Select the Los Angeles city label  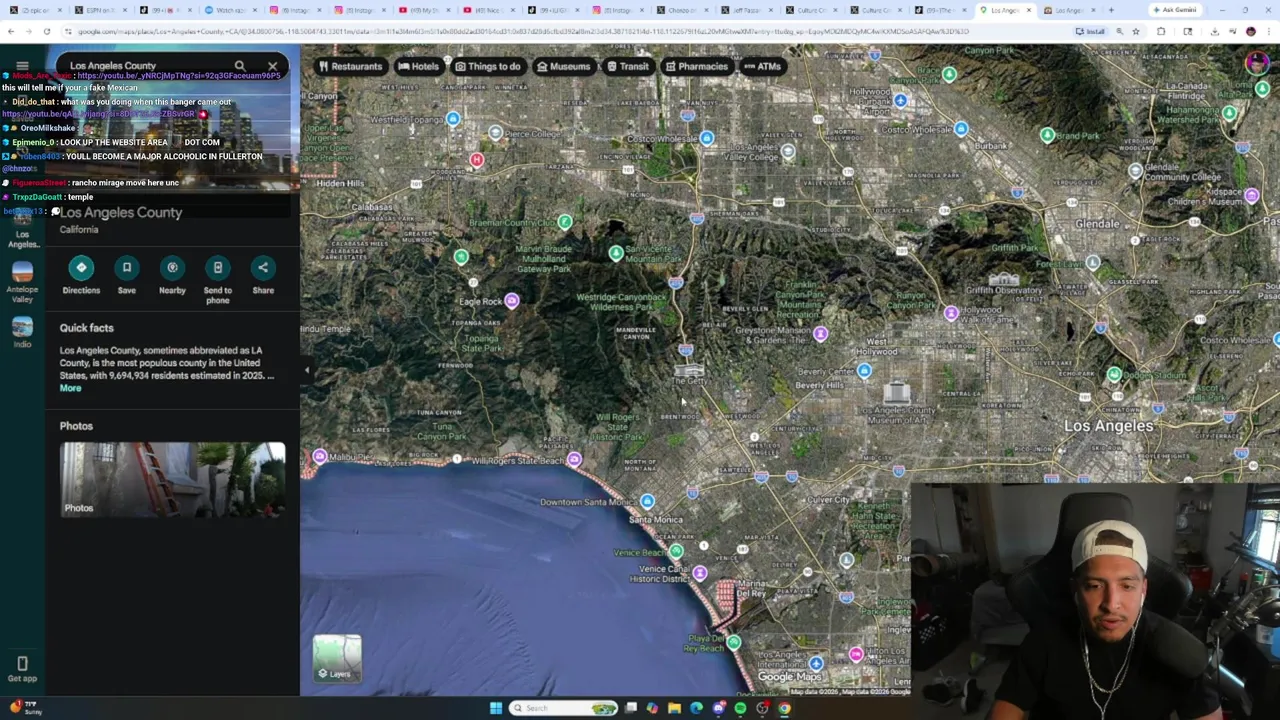1108,426
